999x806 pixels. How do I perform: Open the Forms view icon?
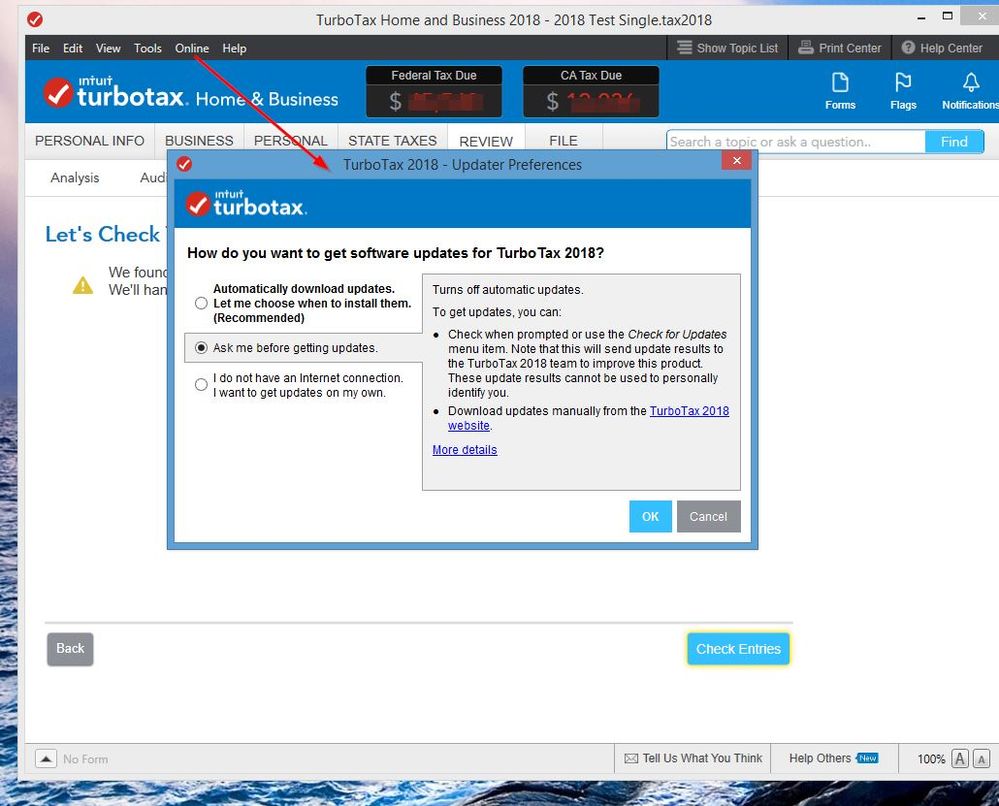(840, 91)
